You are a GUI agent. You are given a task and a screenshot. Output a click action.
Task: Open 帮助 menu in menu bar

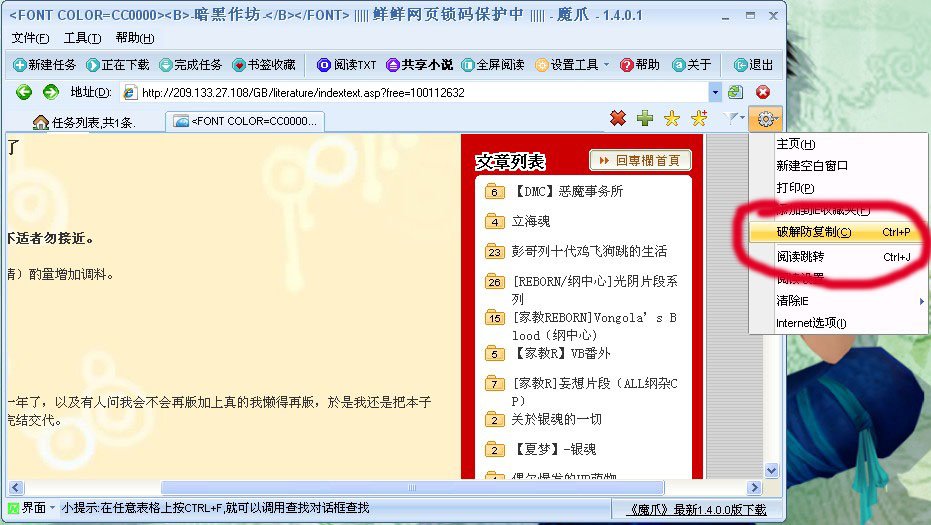pos(135,38)
